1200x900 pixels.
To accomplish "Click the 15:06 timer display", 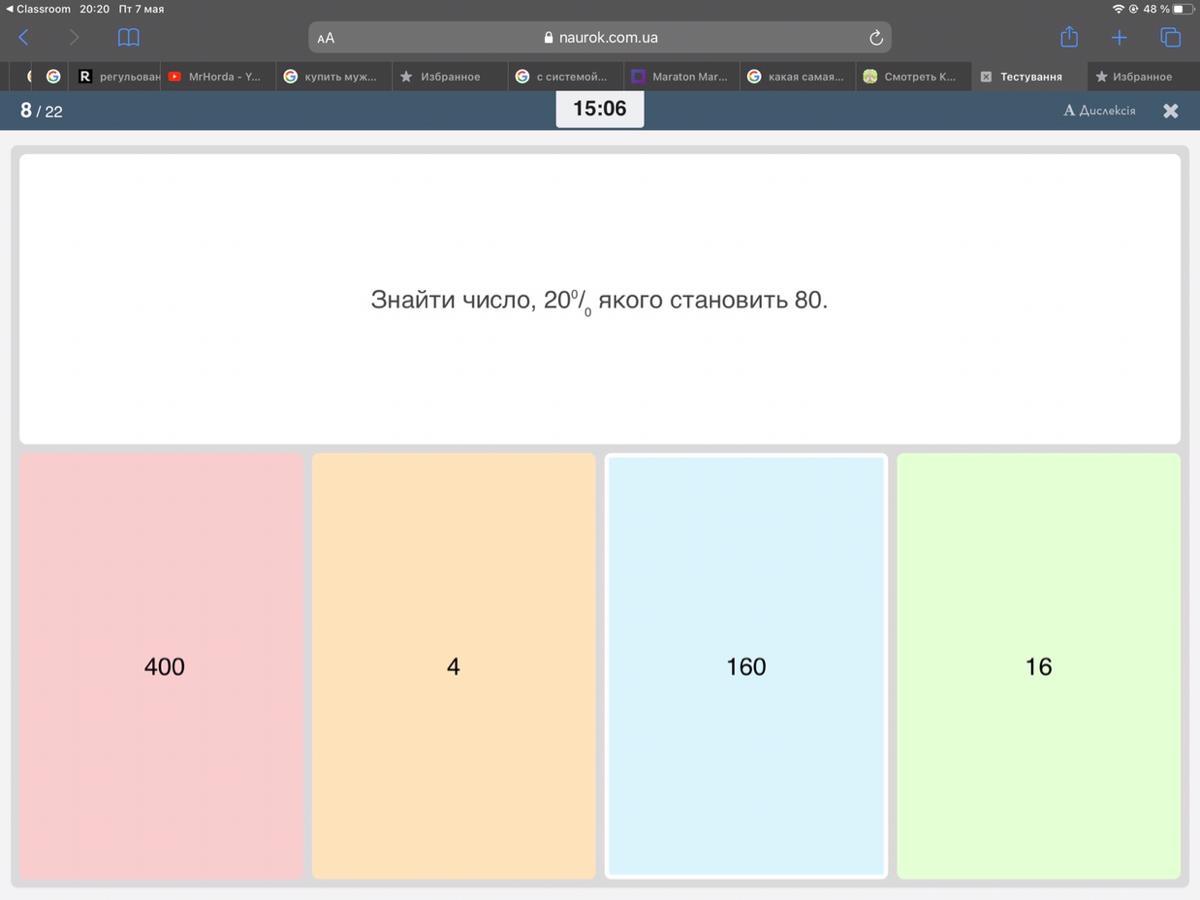I will (599, 109).
